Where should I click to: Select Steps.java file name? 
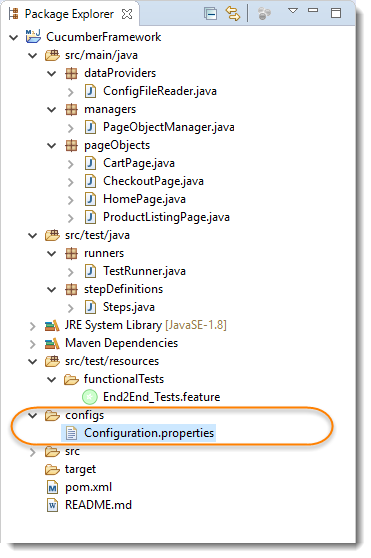tap(129, 307)
